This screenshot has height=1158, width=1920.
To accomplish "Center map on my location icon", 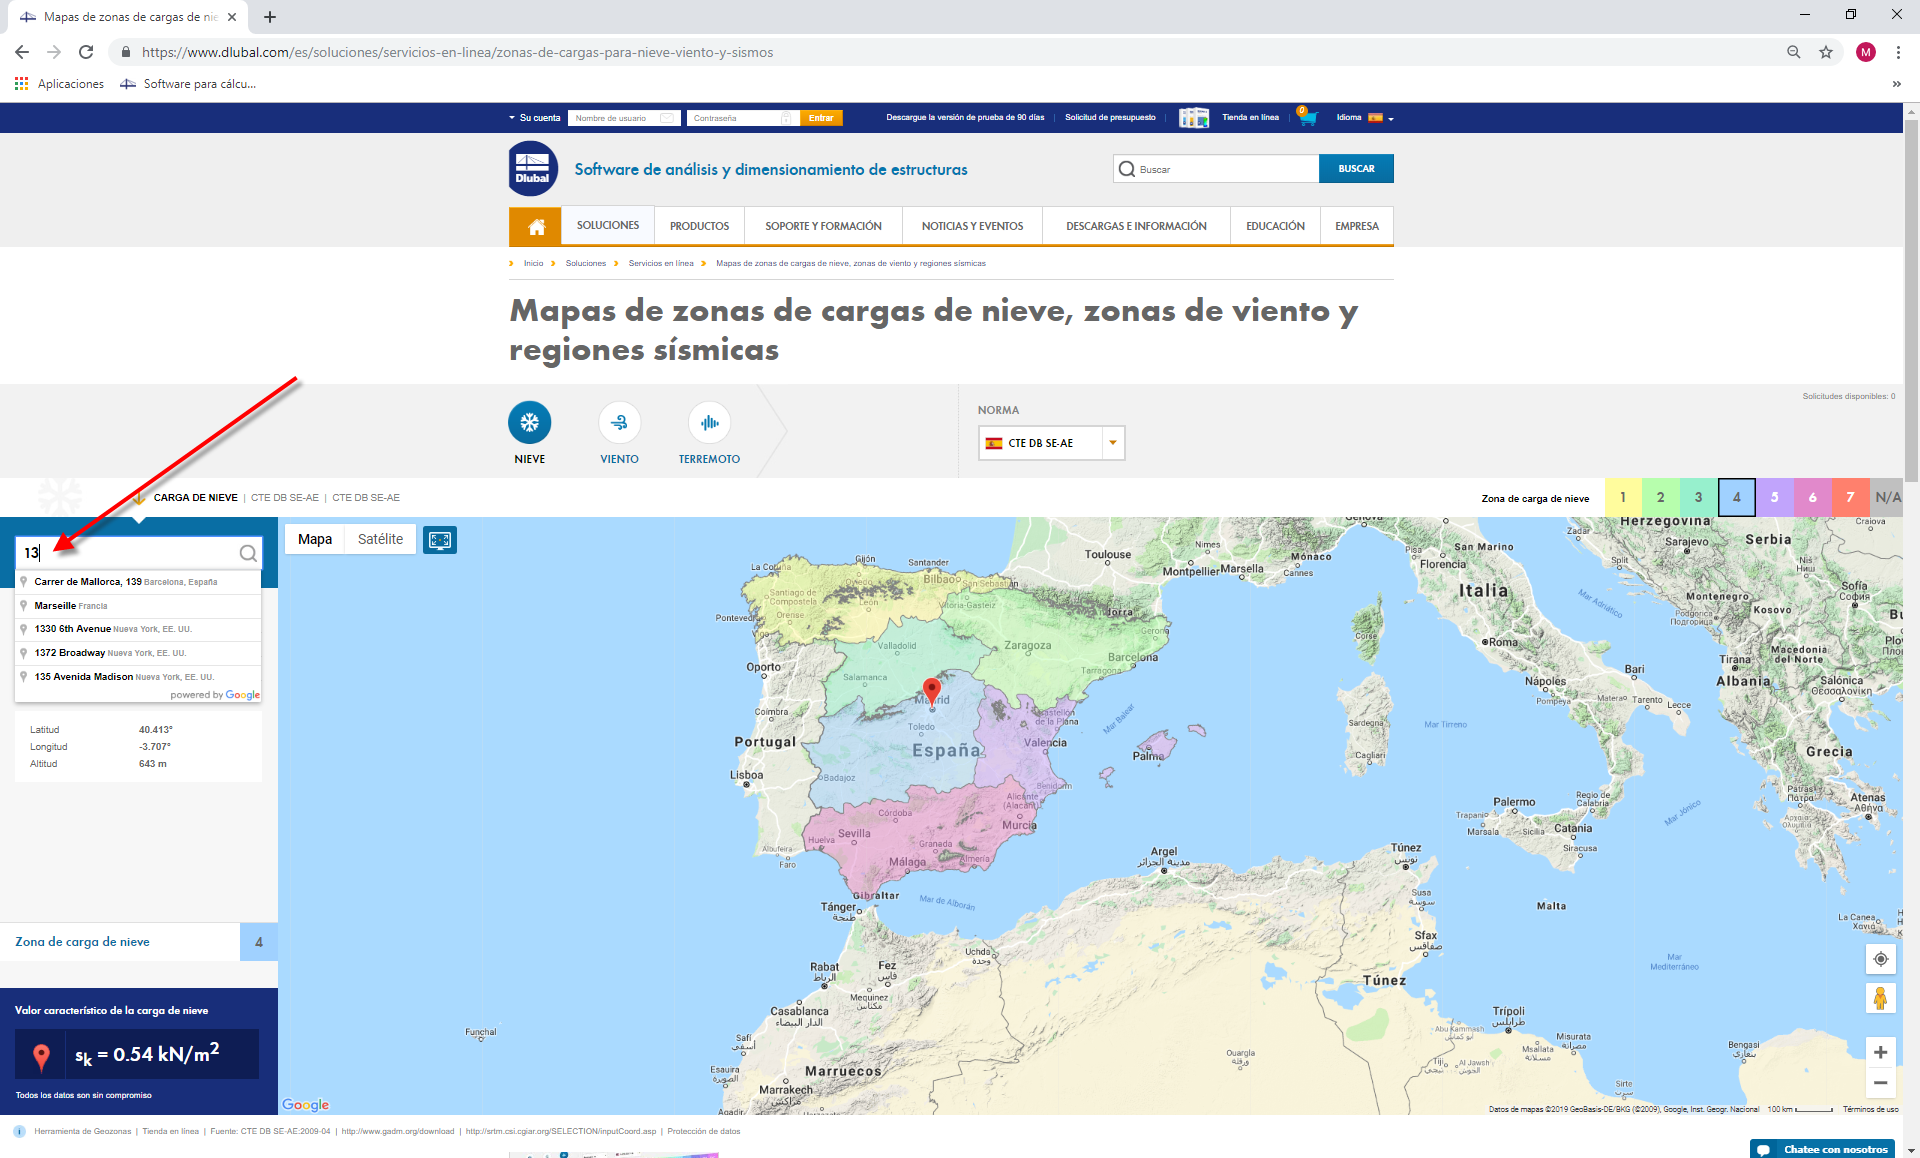I will tap(1880, 959).
